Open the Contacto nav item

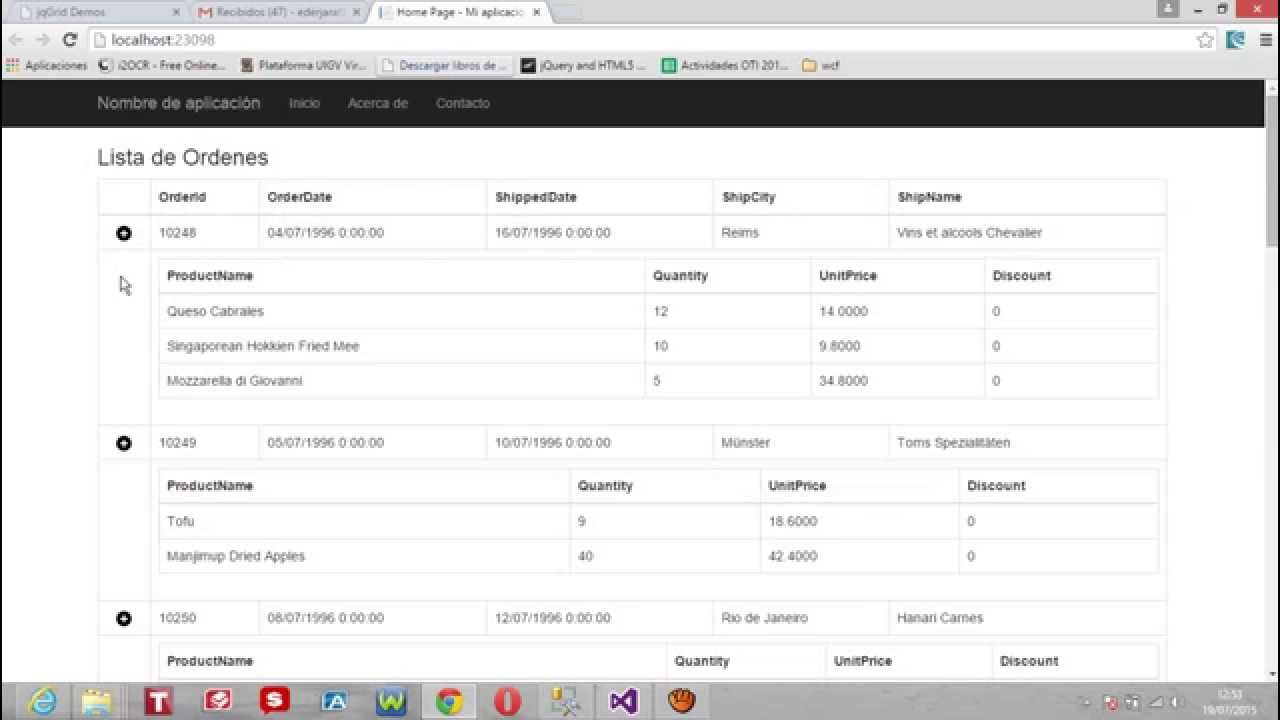coord(462,103)
